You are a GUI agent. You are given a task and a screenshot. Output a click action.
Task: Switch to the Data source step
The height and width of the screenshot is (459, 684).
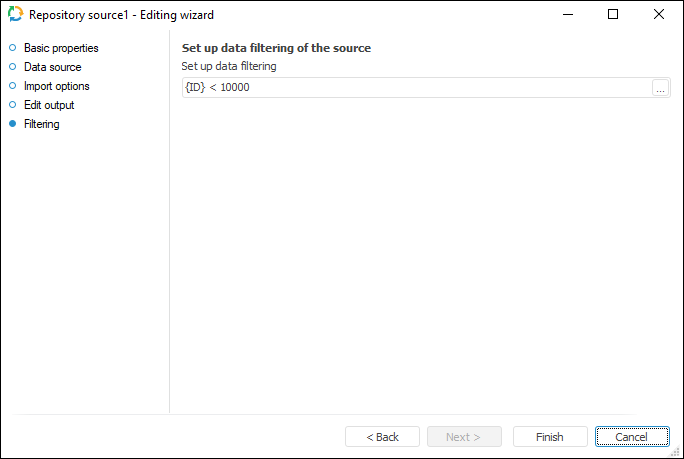tap(52, 67)
